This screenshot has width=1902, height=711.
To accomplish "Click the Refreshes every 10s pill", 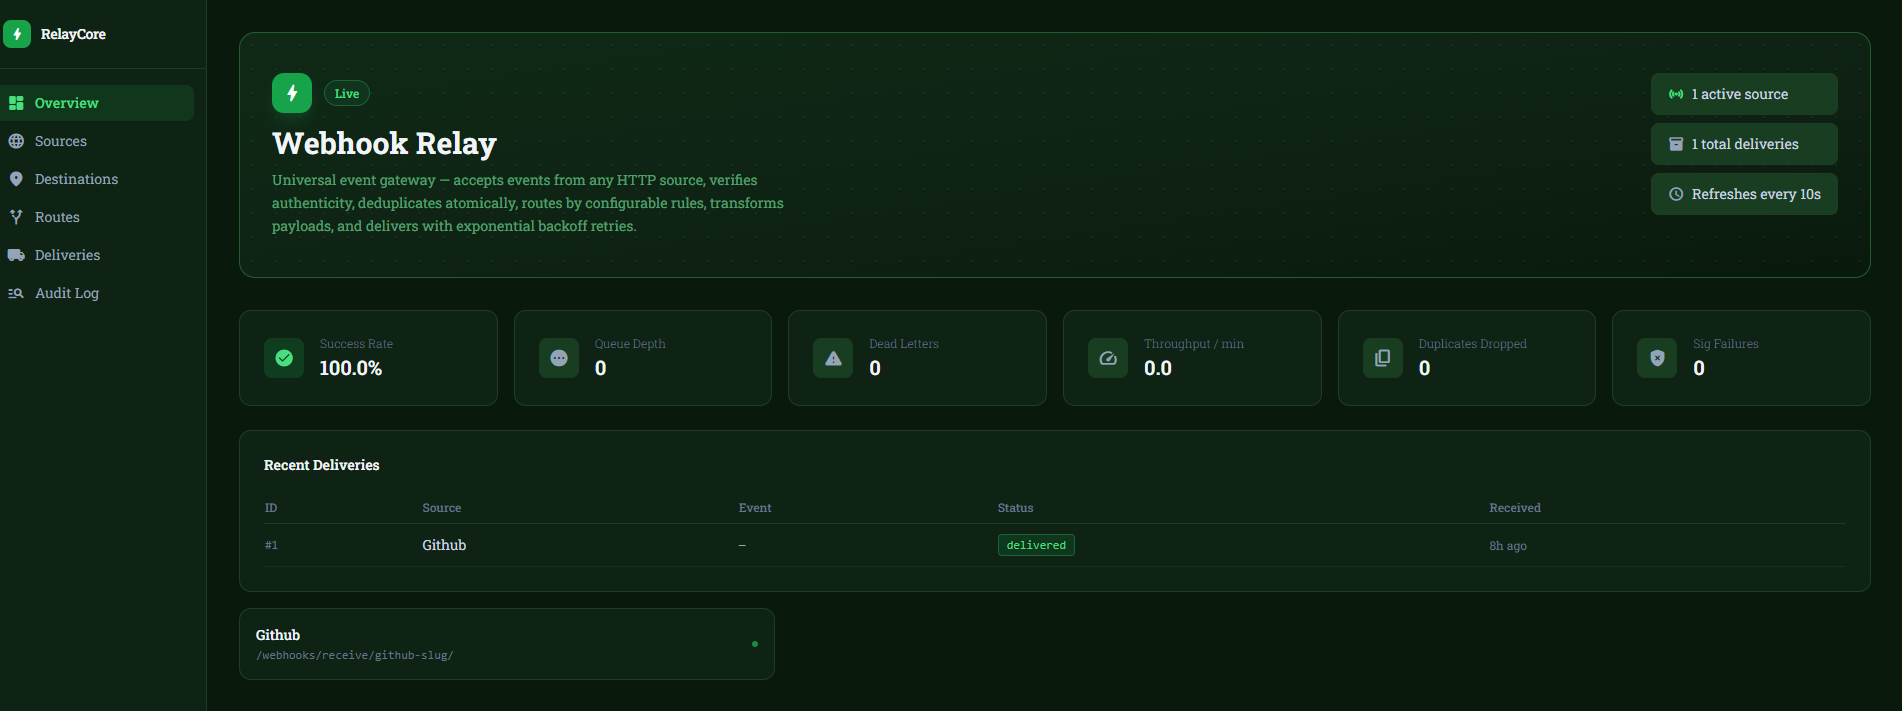I will pos(1744,194).
